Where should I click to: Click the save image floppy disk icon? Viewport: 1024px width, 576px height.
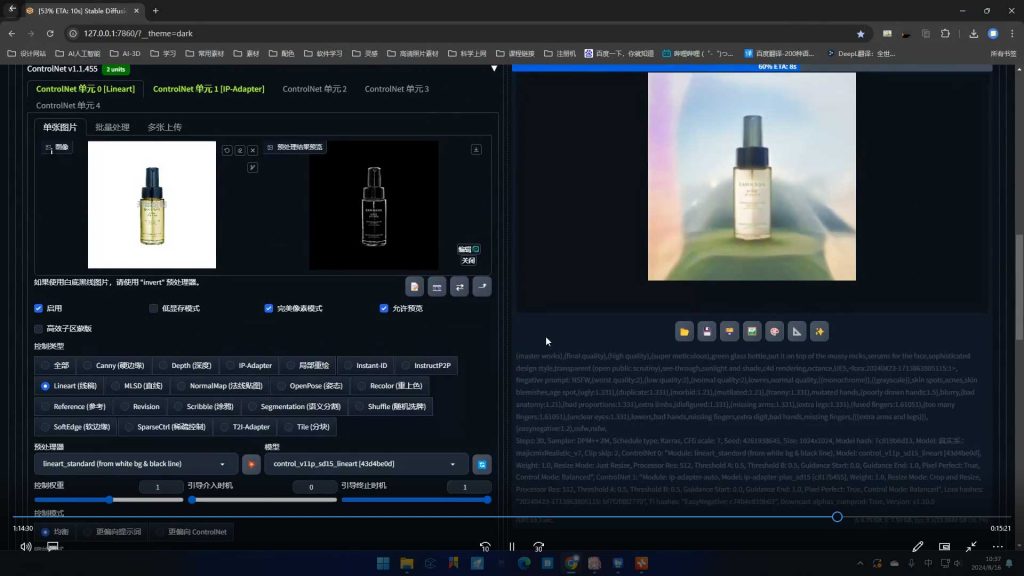pyautogui.click(x=706, y=331)
